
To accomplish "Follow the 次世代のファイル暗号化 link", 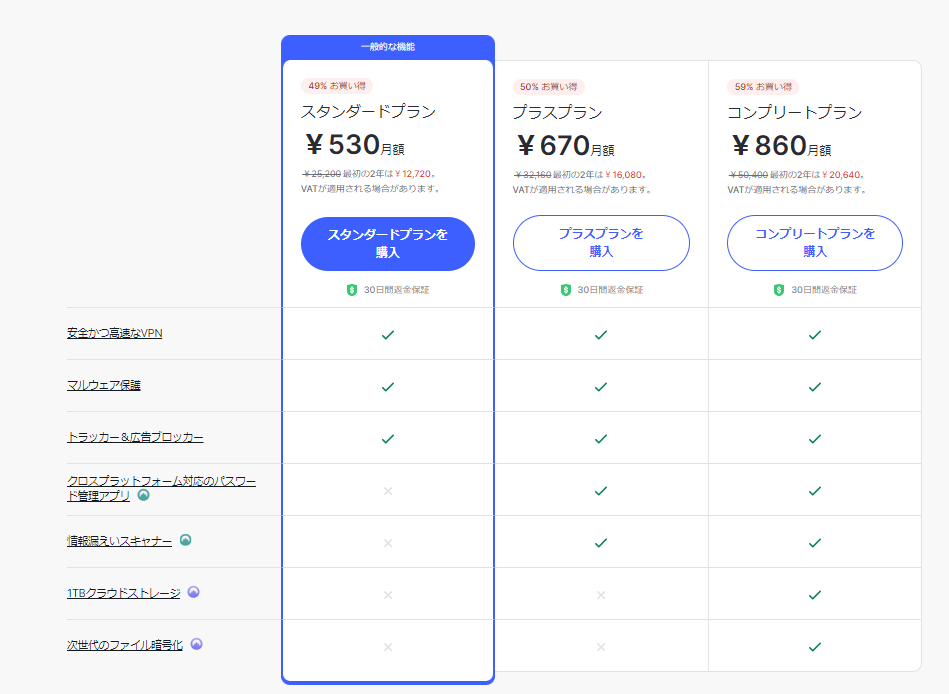I will pyautogui.click(x=125, y=645).
